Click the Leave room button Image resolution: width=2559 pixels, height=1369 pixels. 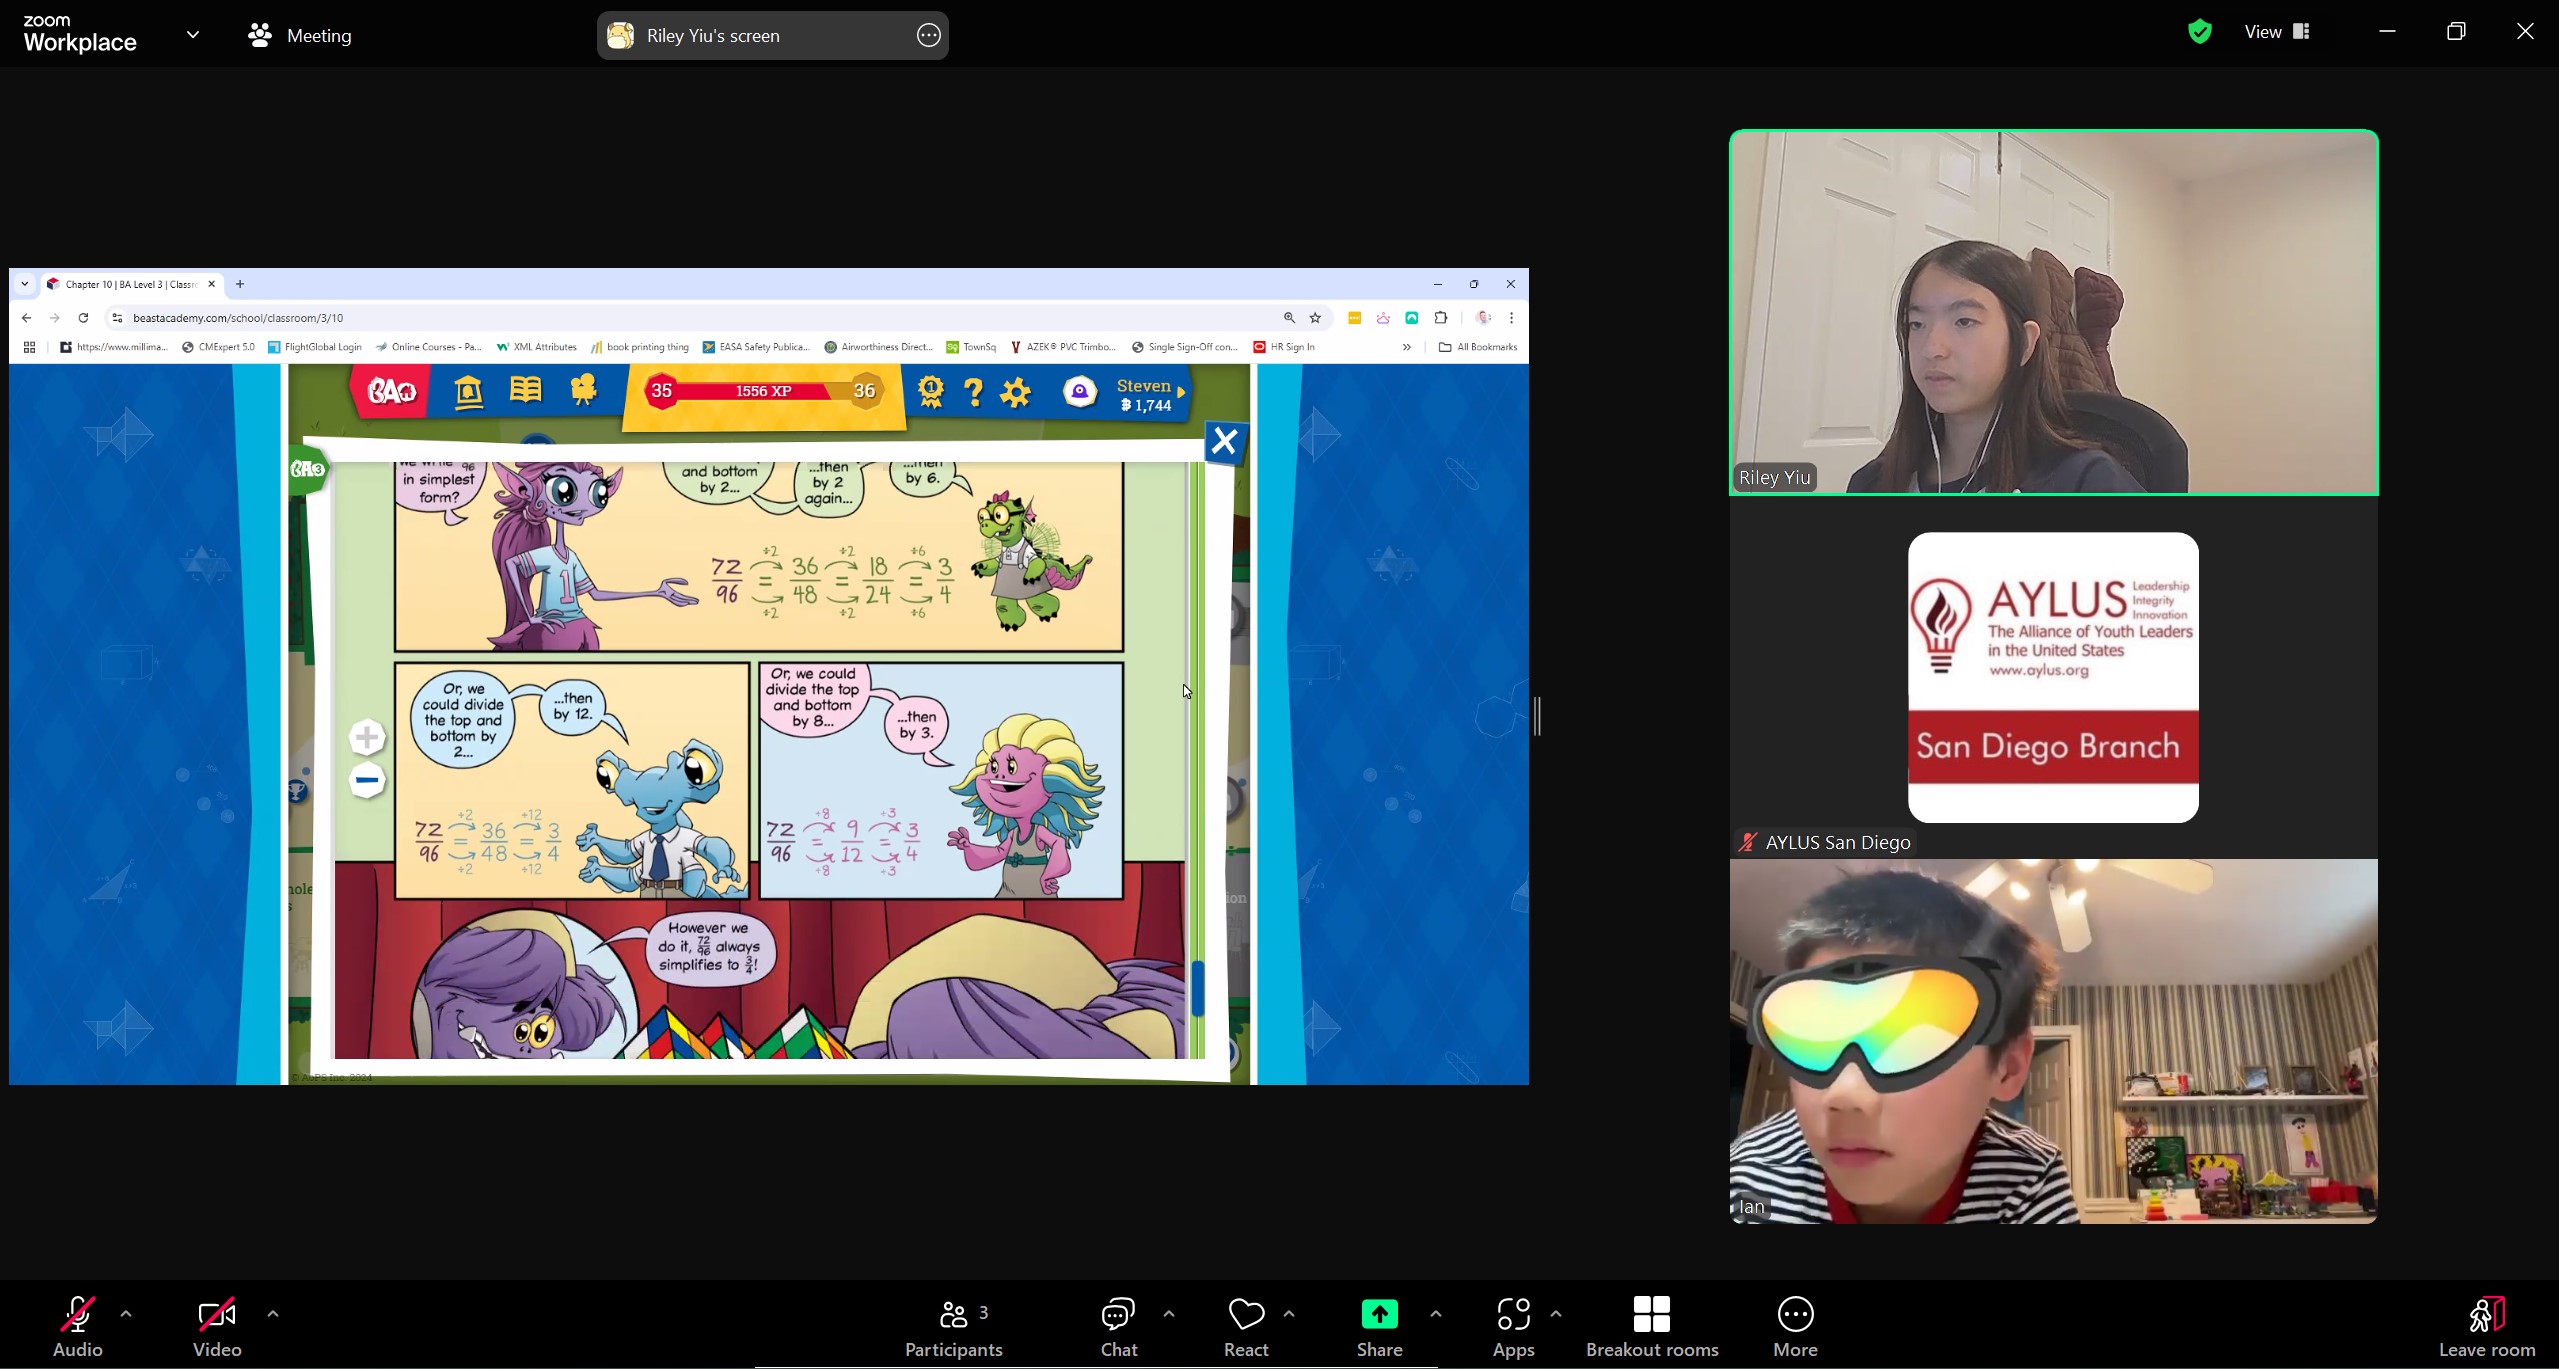(x=2487, y=1326)
